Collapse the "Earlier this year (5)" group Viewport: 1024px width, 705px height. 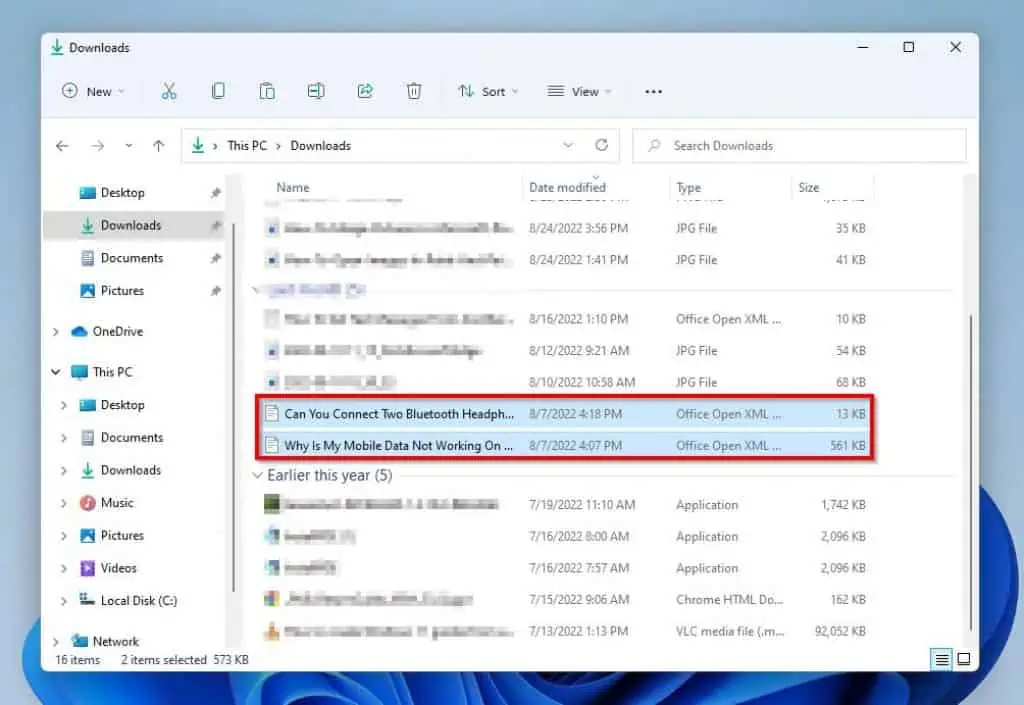257,475
